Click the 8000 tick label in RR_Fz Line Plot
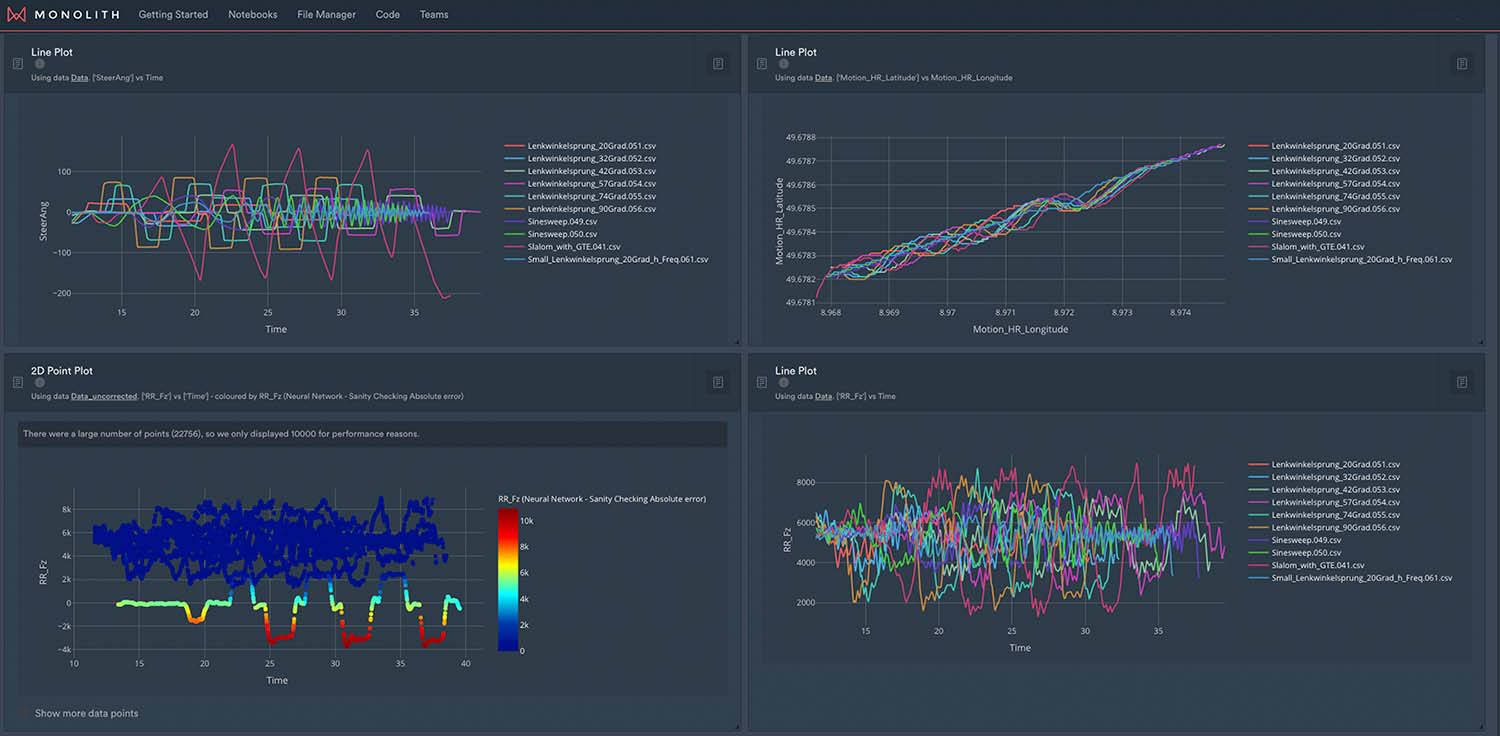 [x=805, y=482]
